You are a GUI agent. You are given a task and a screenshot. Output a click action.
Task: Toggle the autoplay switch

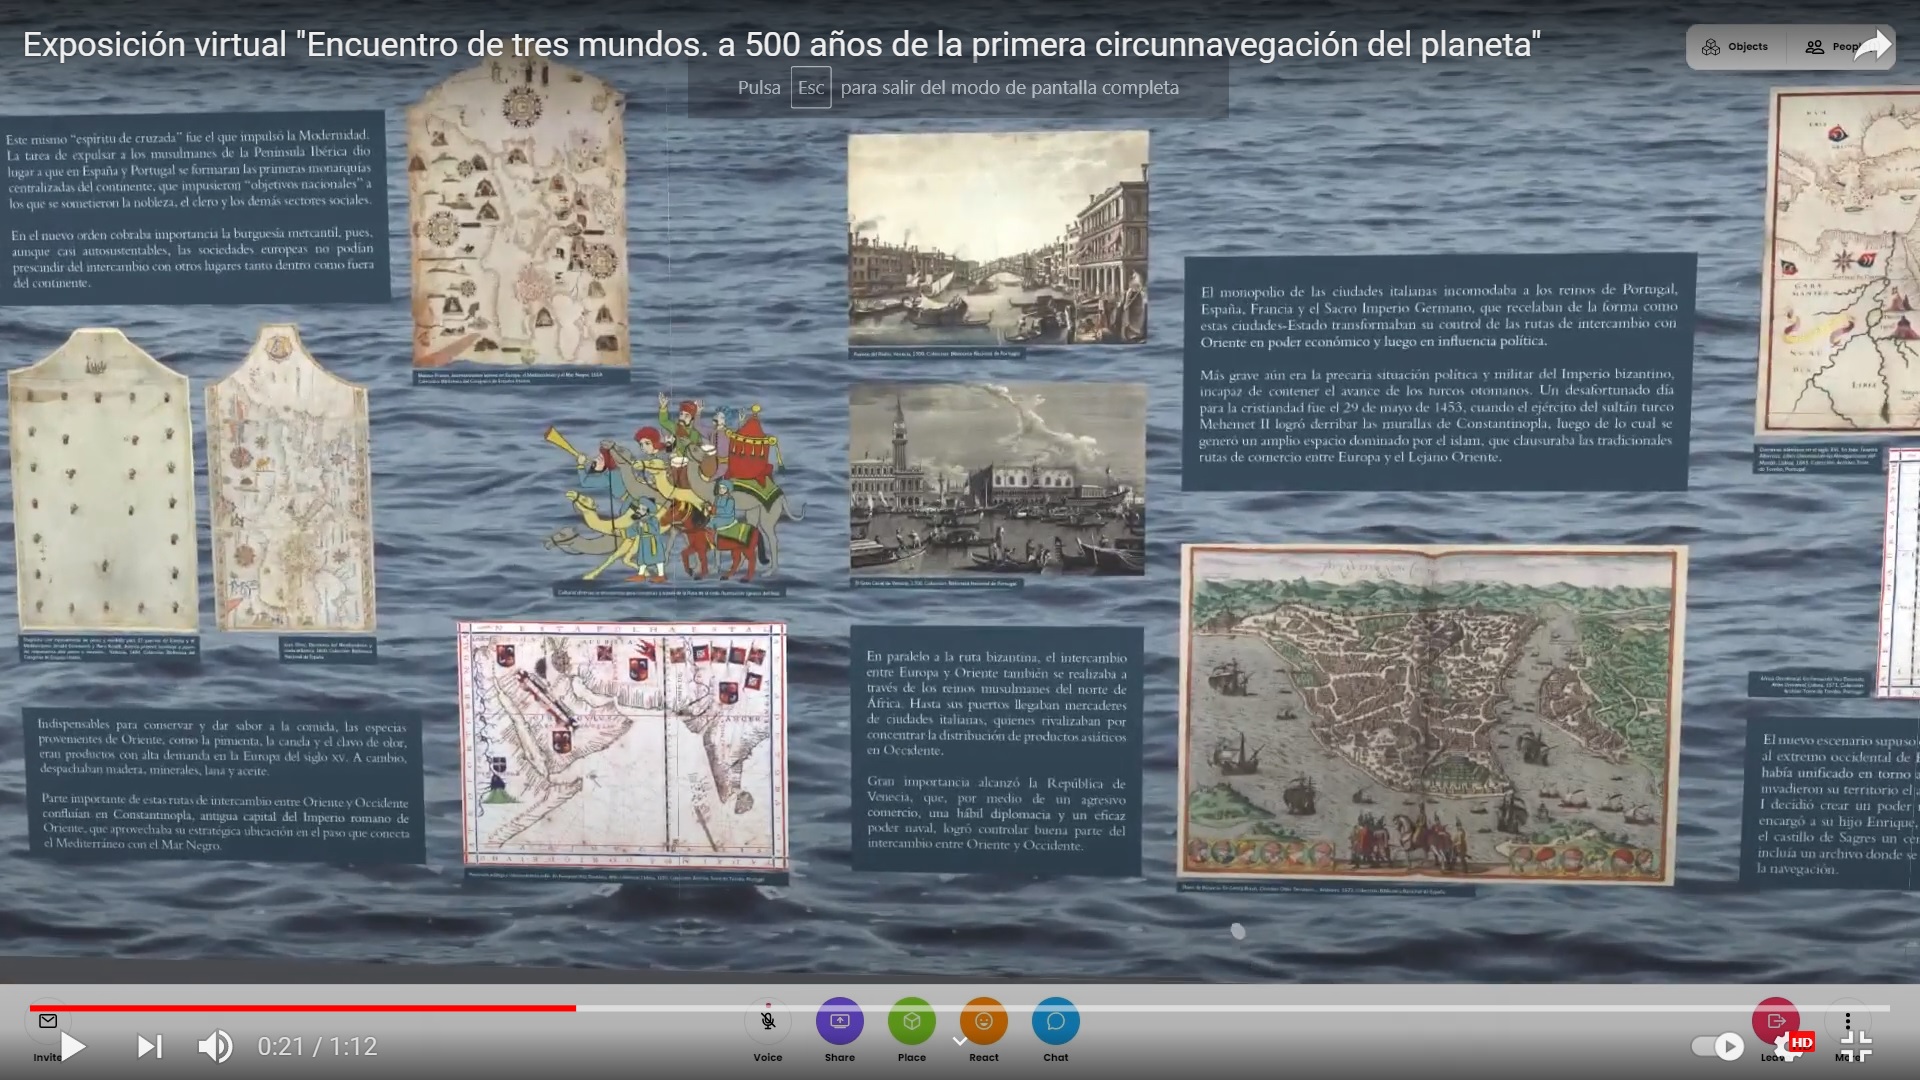pyautogui.click(x=1717, y=1047)
